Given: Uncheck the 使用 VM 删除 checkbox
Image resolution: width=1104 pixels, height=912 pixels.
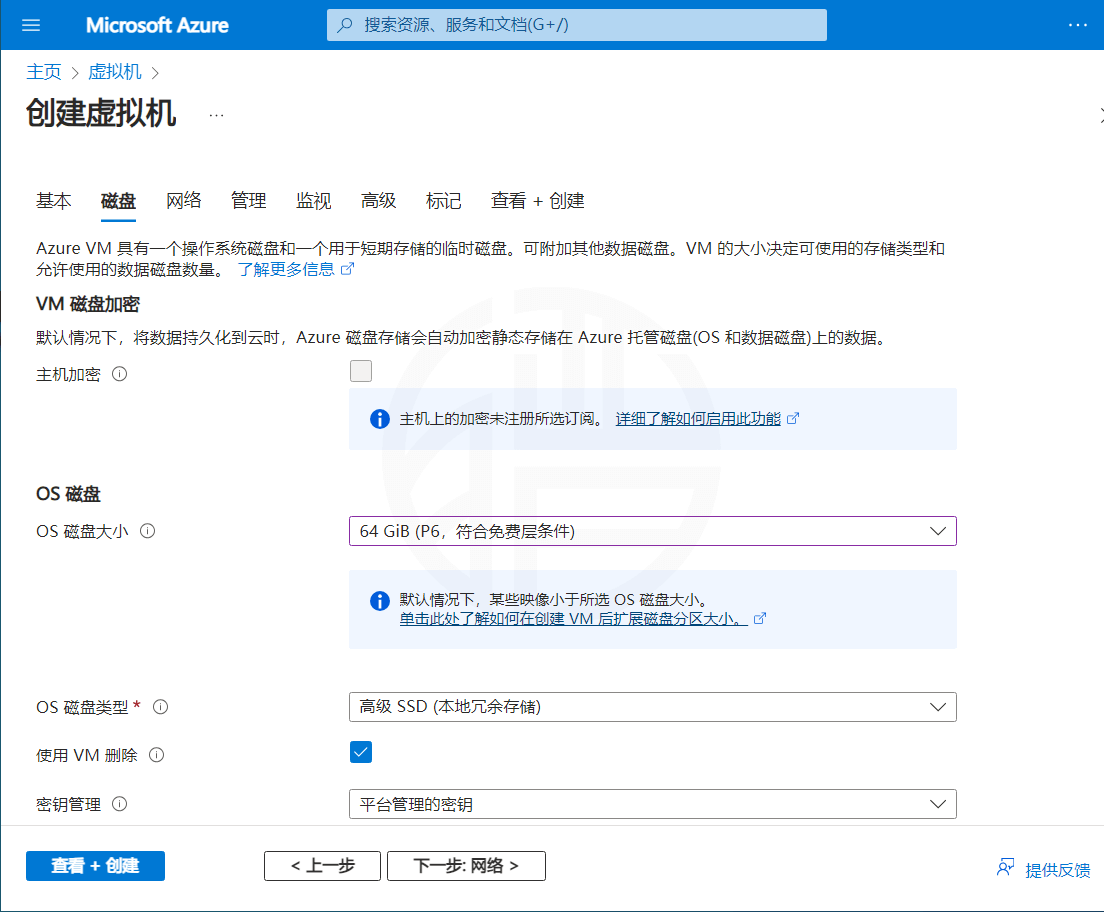Looking at the screenshot, I should click(360, 752).
